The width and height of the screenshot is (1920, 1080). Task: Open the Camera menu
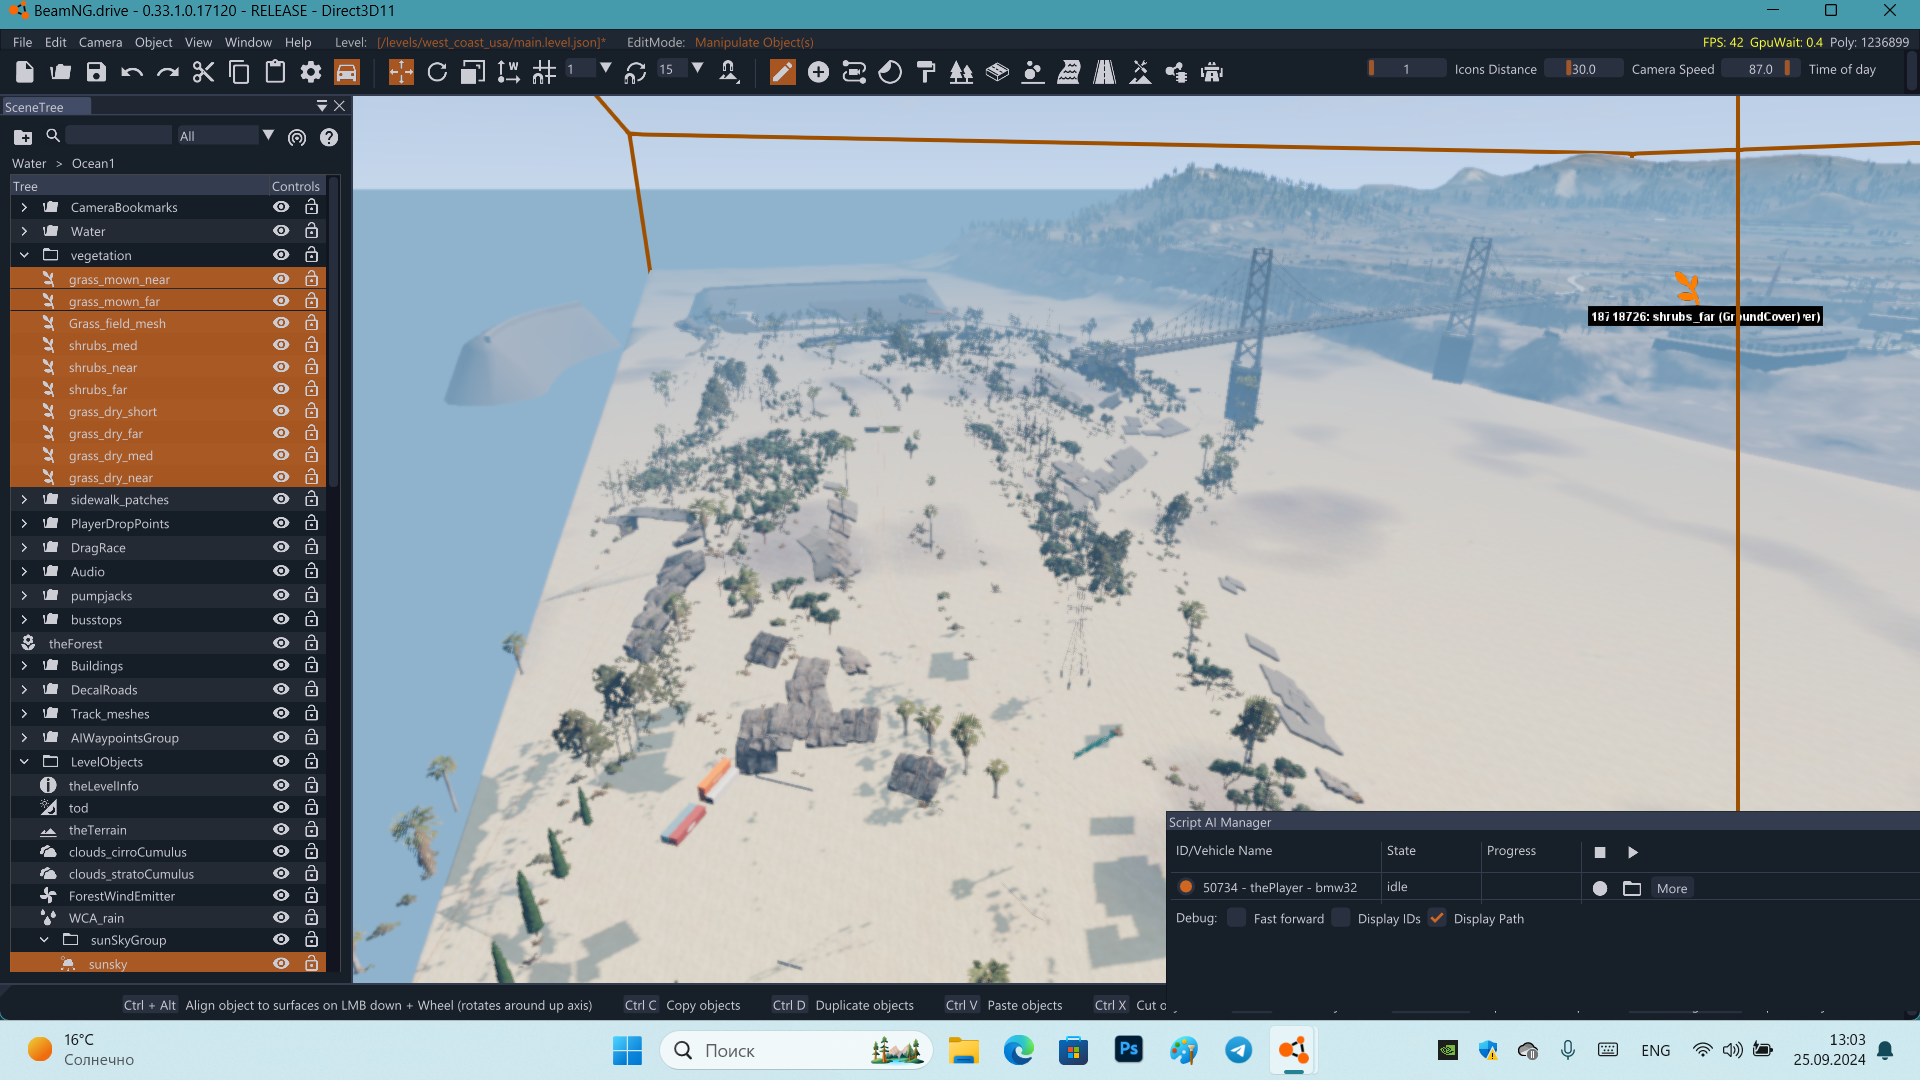100,42
